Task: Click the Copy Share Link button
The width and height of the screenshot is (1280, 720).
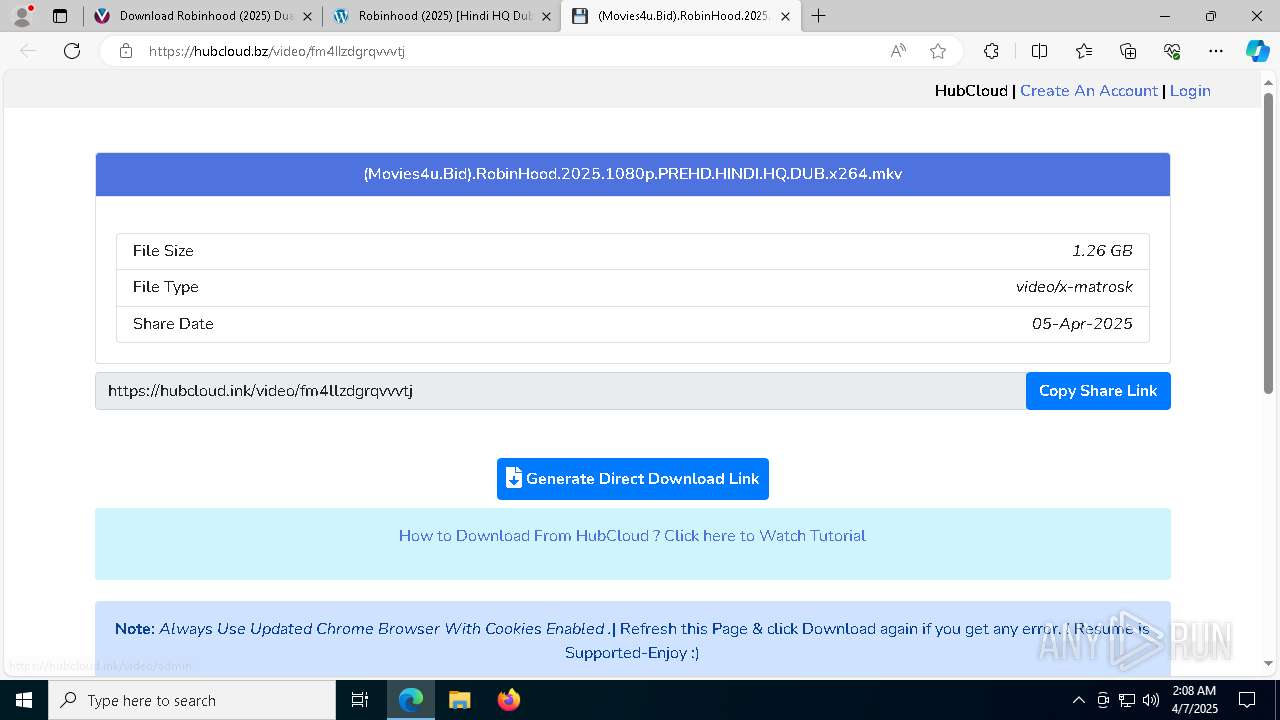Action: [1098, 391]
